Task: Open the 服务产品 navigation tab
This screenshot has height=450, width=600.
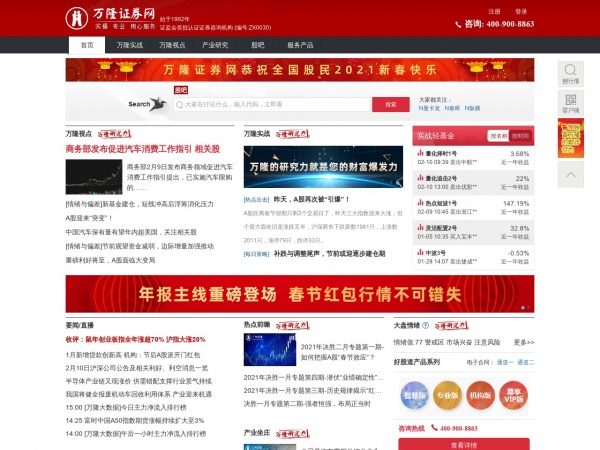Action: (300, 45)
